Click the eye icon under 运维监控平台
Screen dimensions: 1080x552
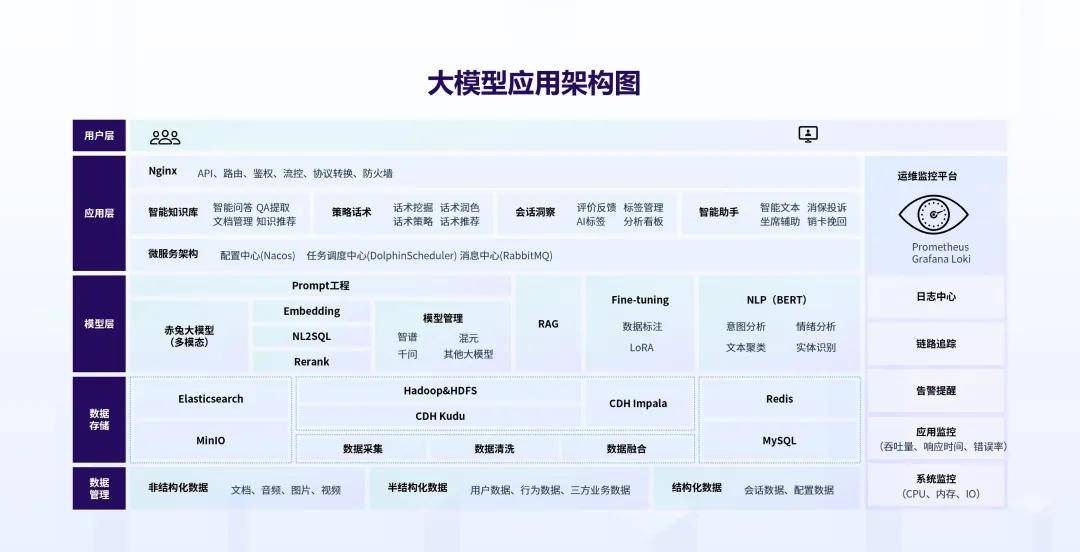pyautogui.click(x=933, y=213)
